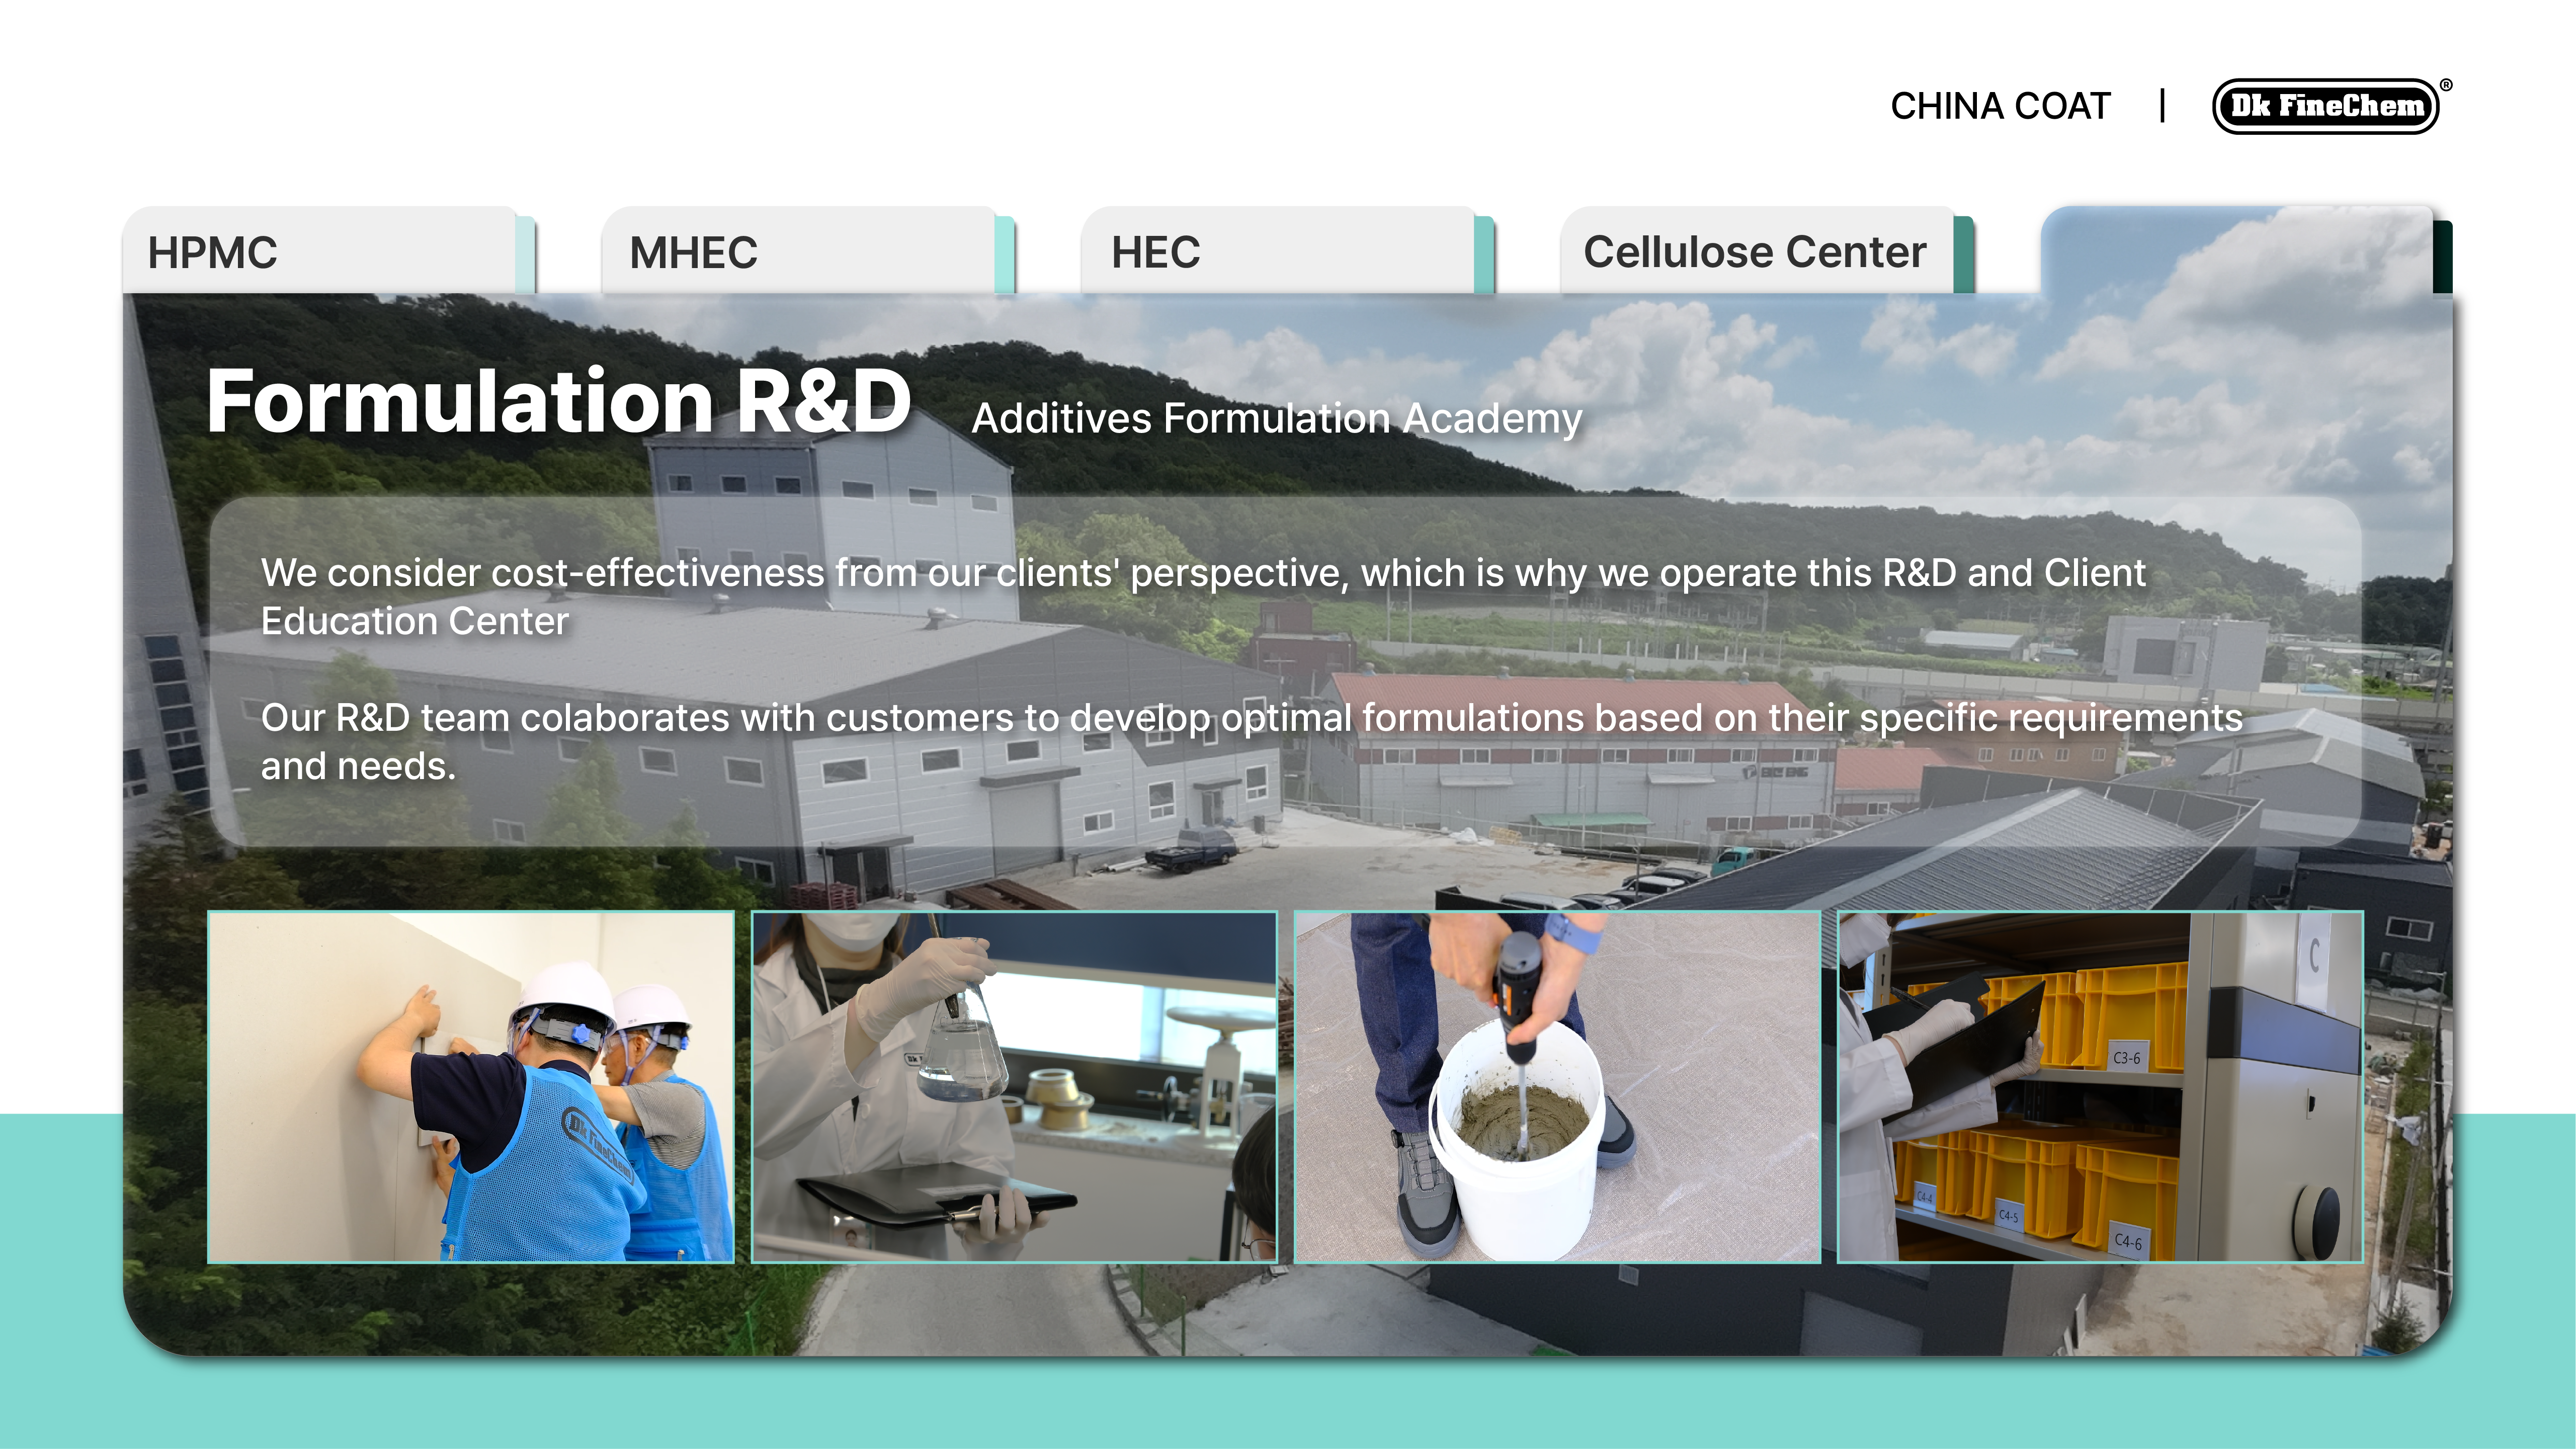Click the dark teal Cellulose Center tab edge
2576x1449 pixels.
[1964, 254]
